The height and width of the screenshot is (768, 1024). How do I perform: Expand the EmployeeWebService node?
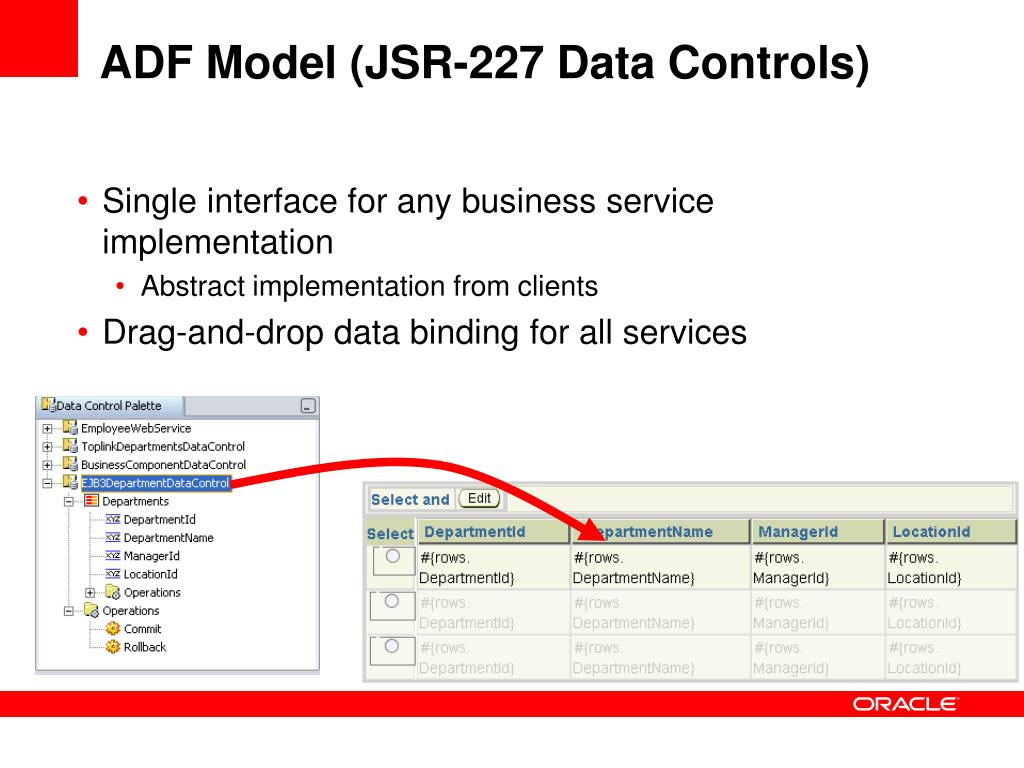pyautogui.click(x=47, y=428)
